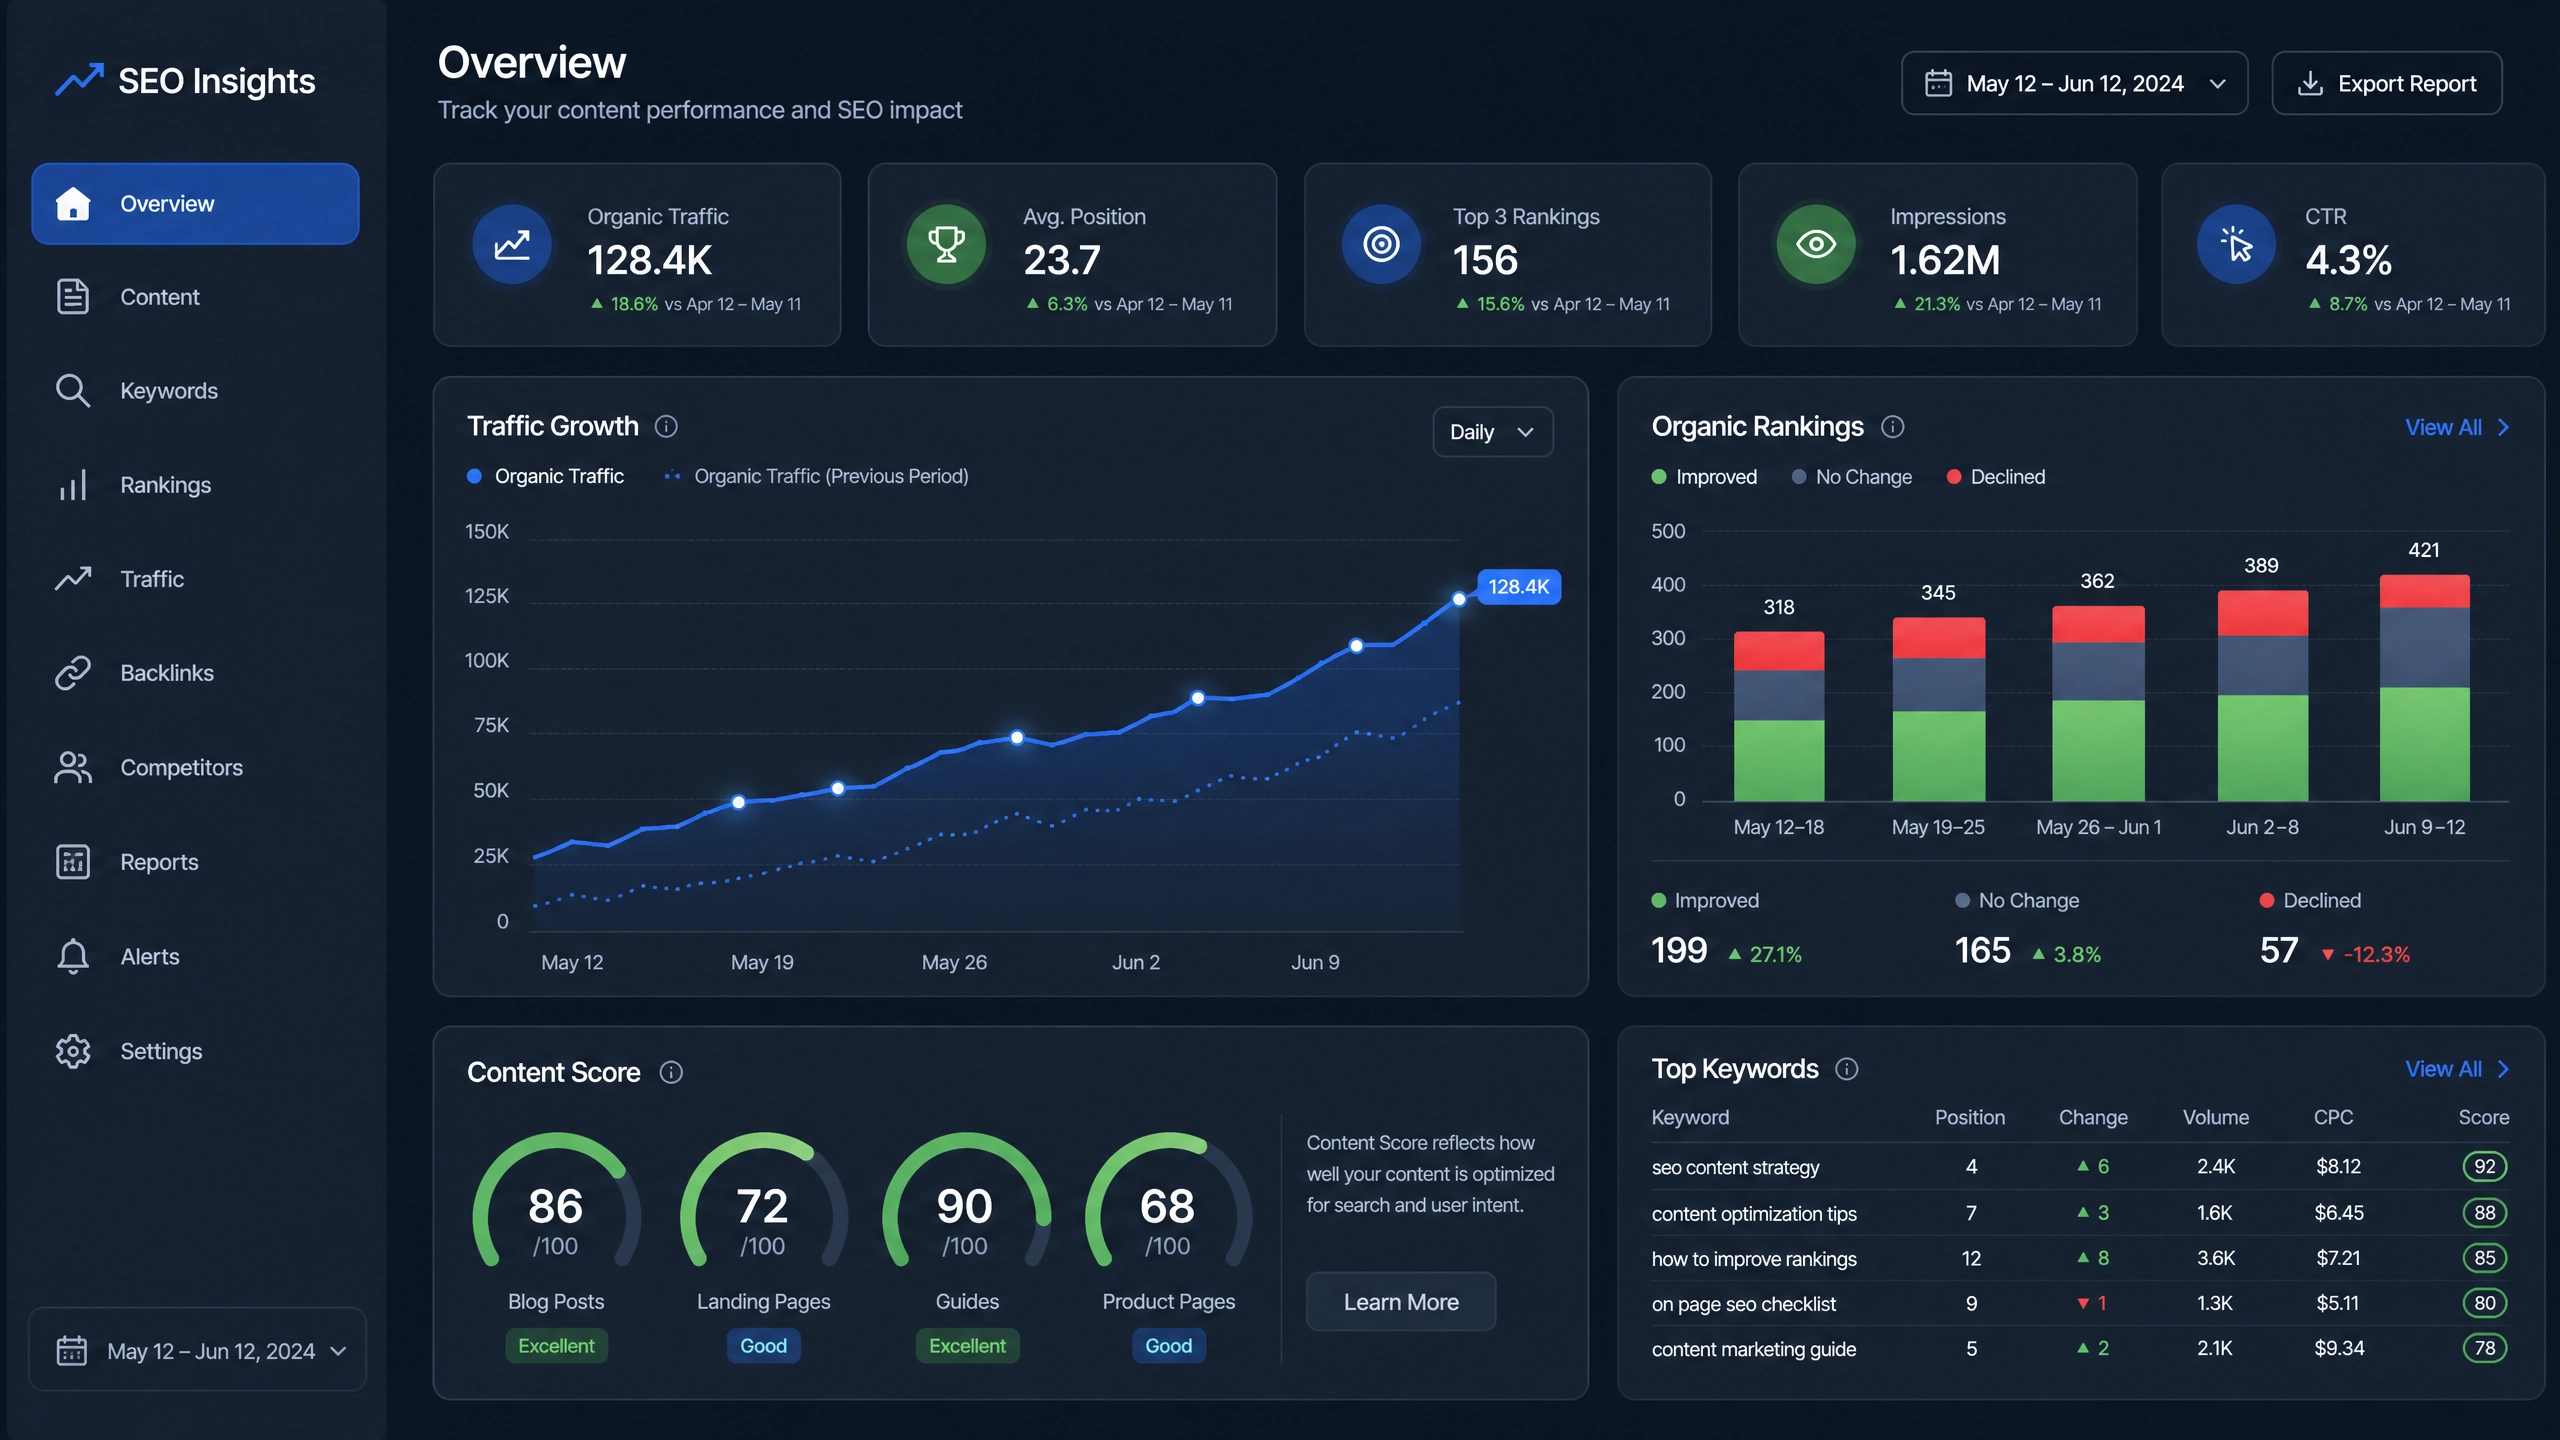Image resolution: width=2560 pixels, height=1440 pixels.
Task: Open the Overview menu item
Action: point(195,203)
